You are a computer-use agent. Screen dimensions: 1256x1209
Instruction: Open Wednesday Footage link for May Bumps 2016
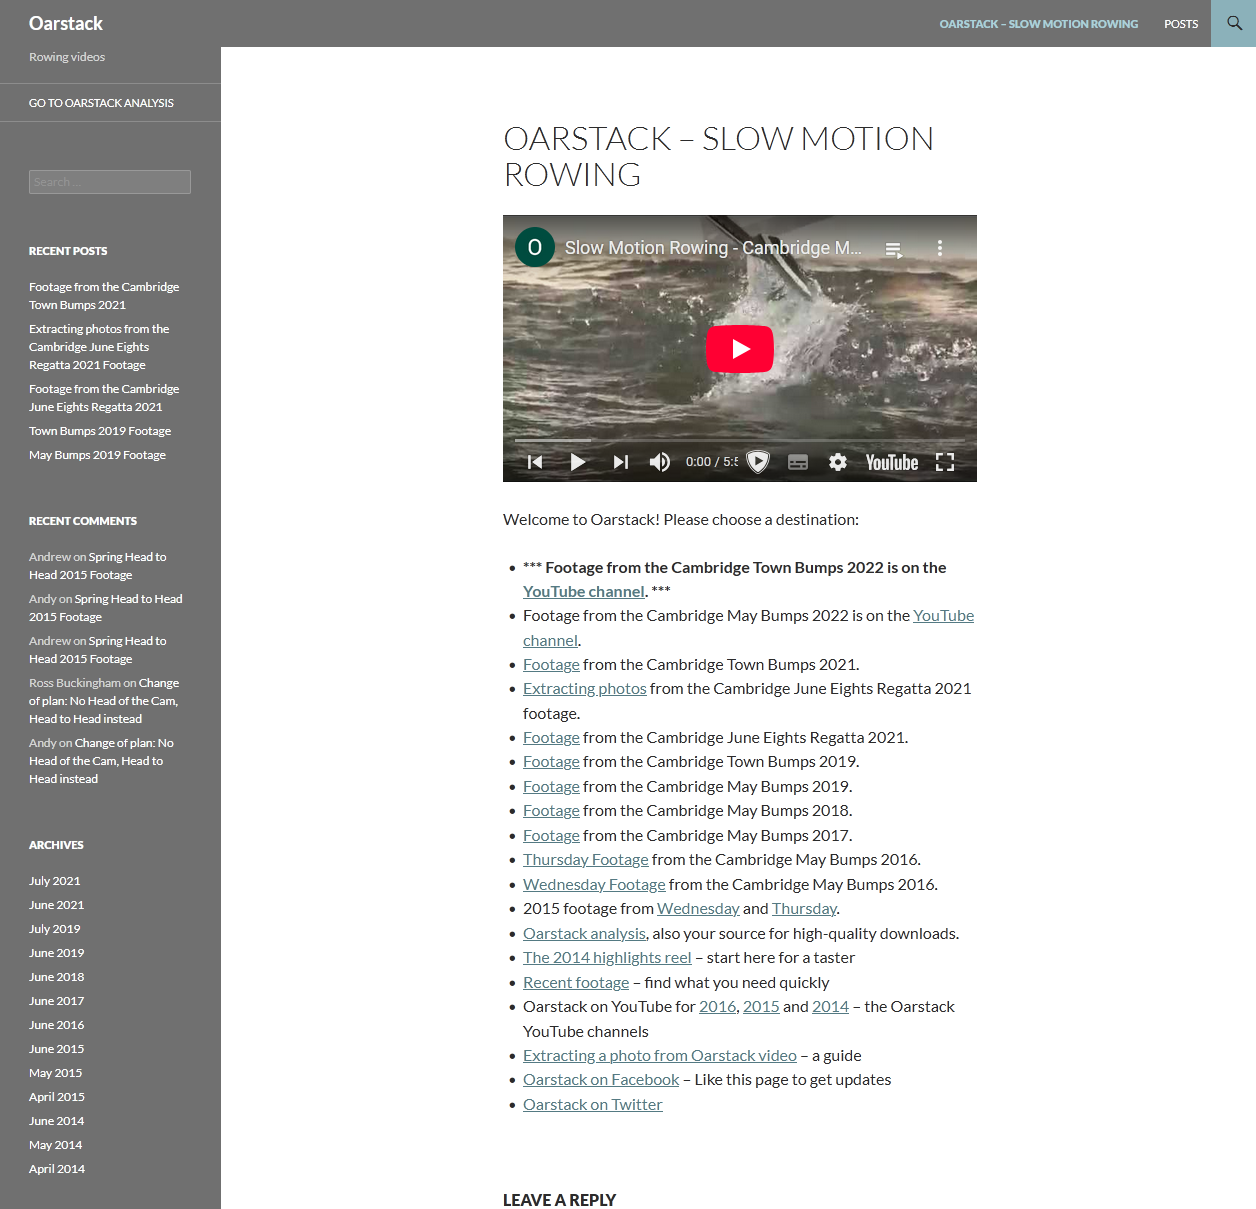(x=594, y=885)
